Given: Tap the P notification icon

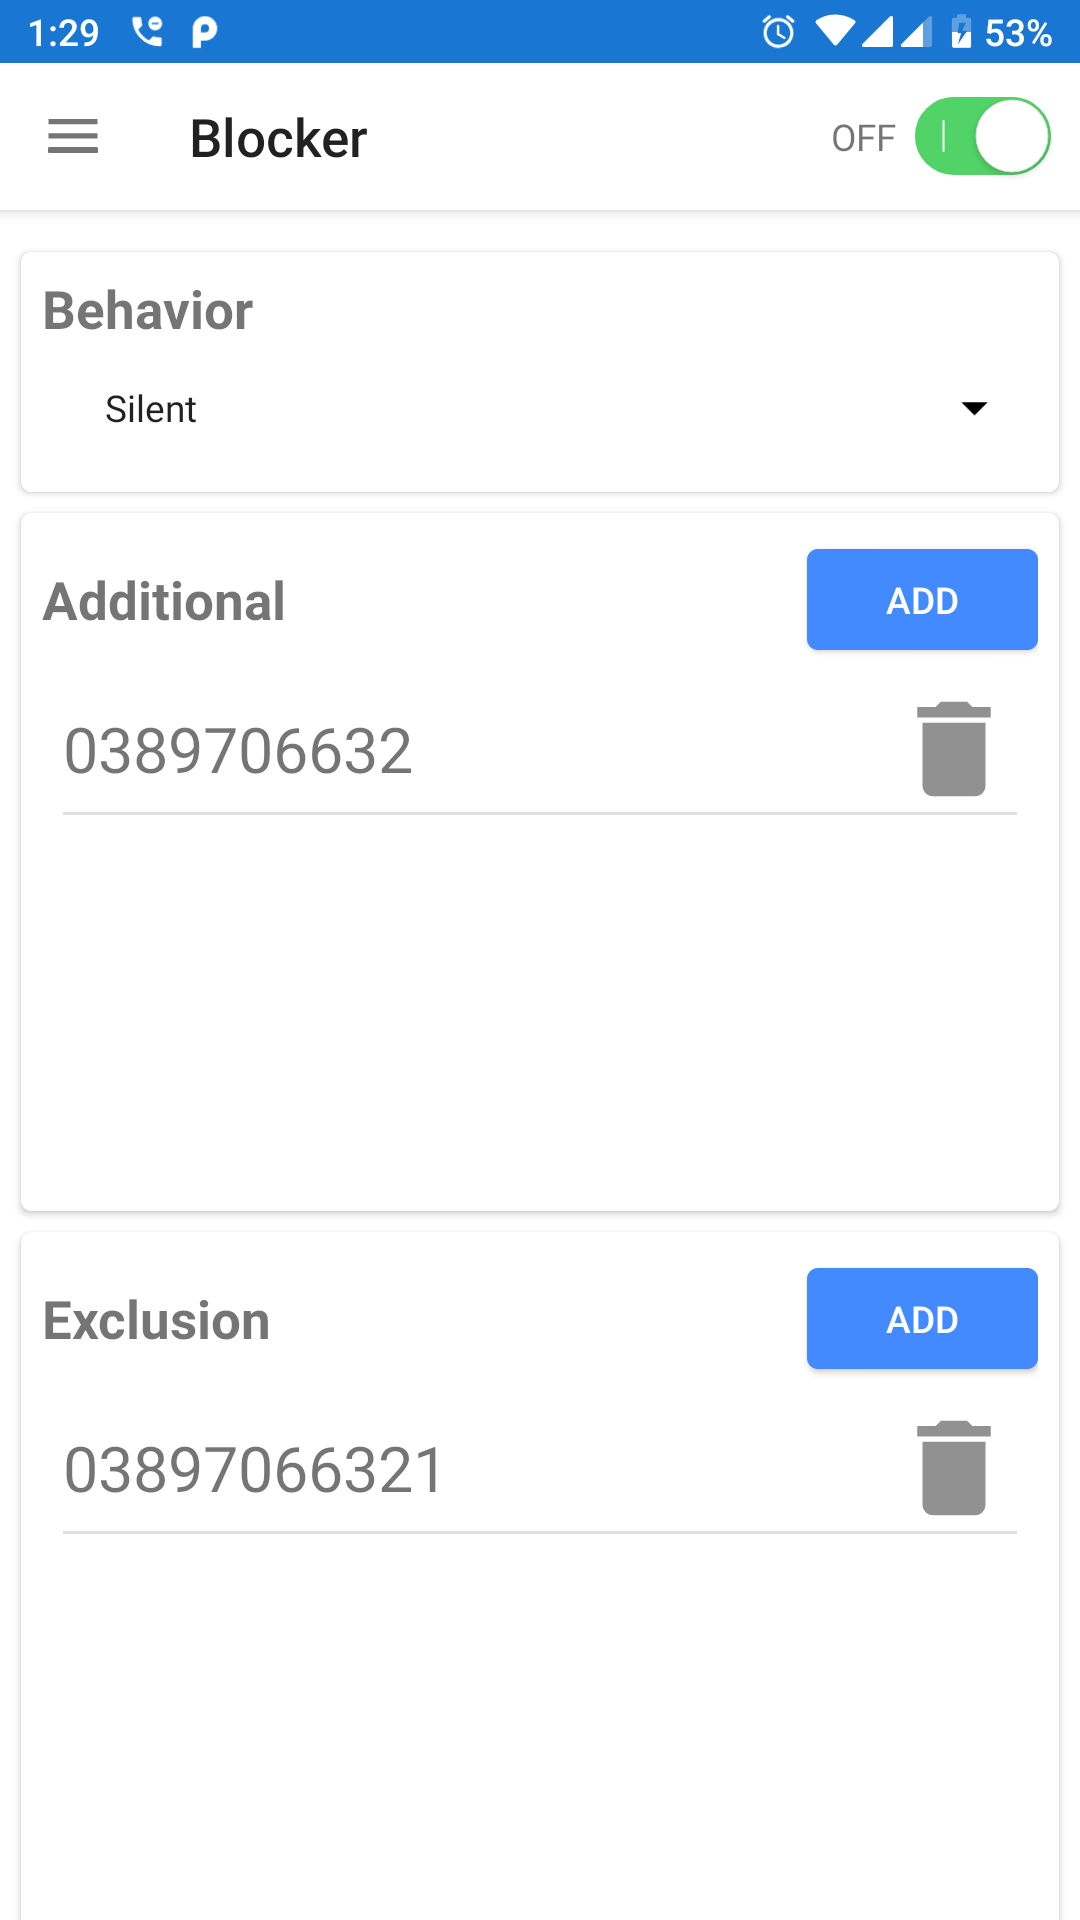Looking at the screenshot, I should [204, 32].
